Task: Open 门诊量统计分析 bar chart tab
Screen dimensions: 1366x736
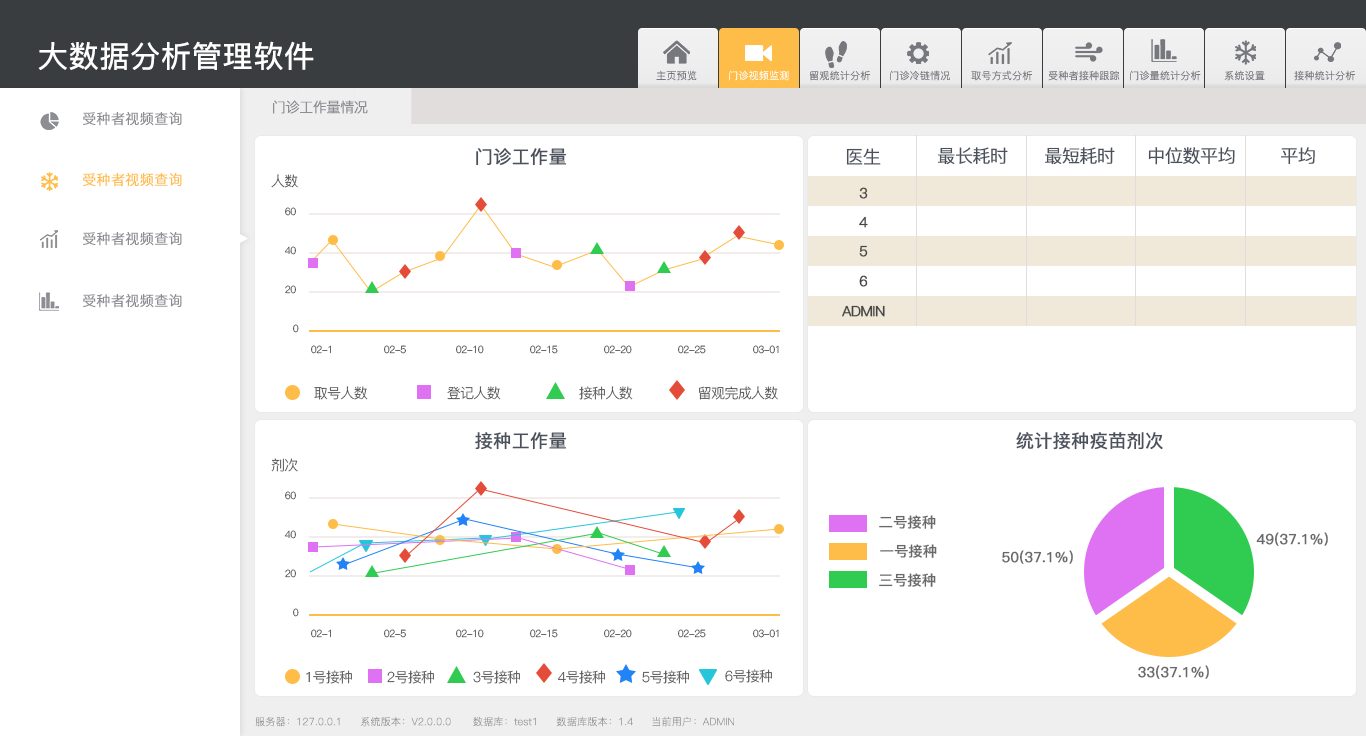Action: 1164,58
